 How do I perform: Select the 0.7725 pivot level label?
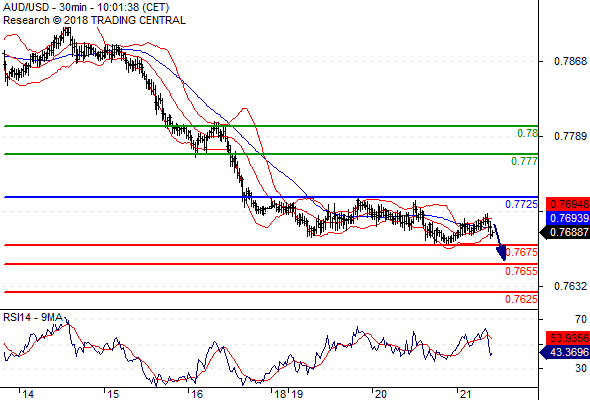[x=521, y=204]
